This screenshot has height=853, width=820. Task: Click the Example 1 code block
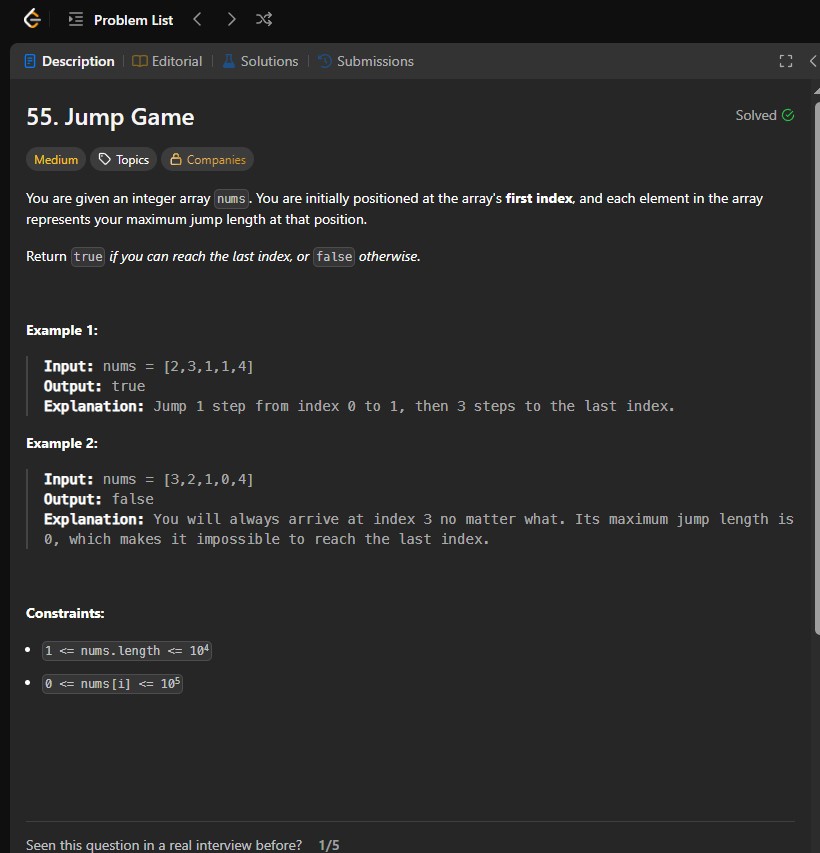point(360,386)
